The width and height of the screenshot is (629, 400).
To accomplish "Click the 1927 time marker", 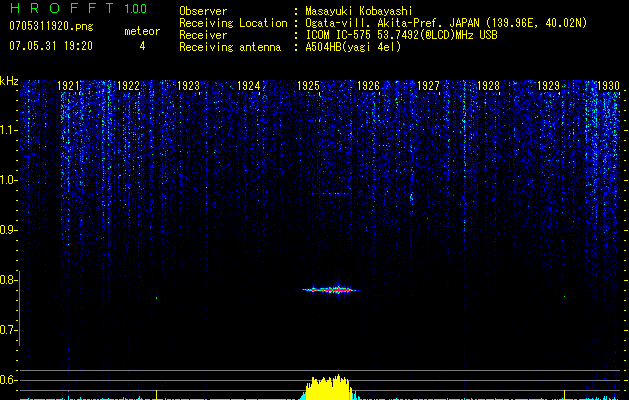I will (x=428, y=85).
